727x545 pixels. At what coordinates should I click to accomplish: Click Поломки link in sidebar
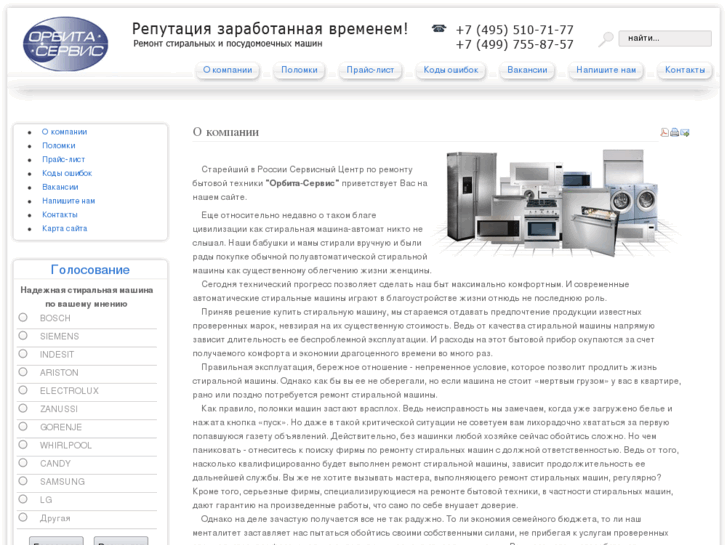[59, 146]
